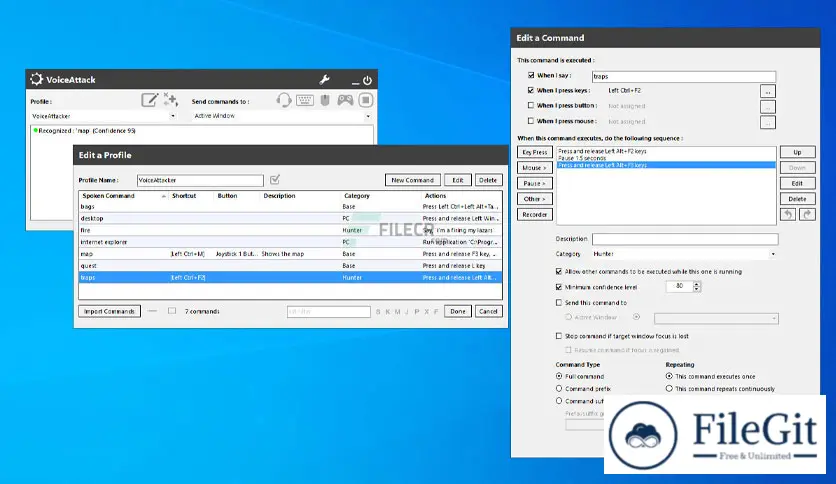836x484 pixels.
Task: Open edit profile pencil icon
Action: tap(150, 100)
